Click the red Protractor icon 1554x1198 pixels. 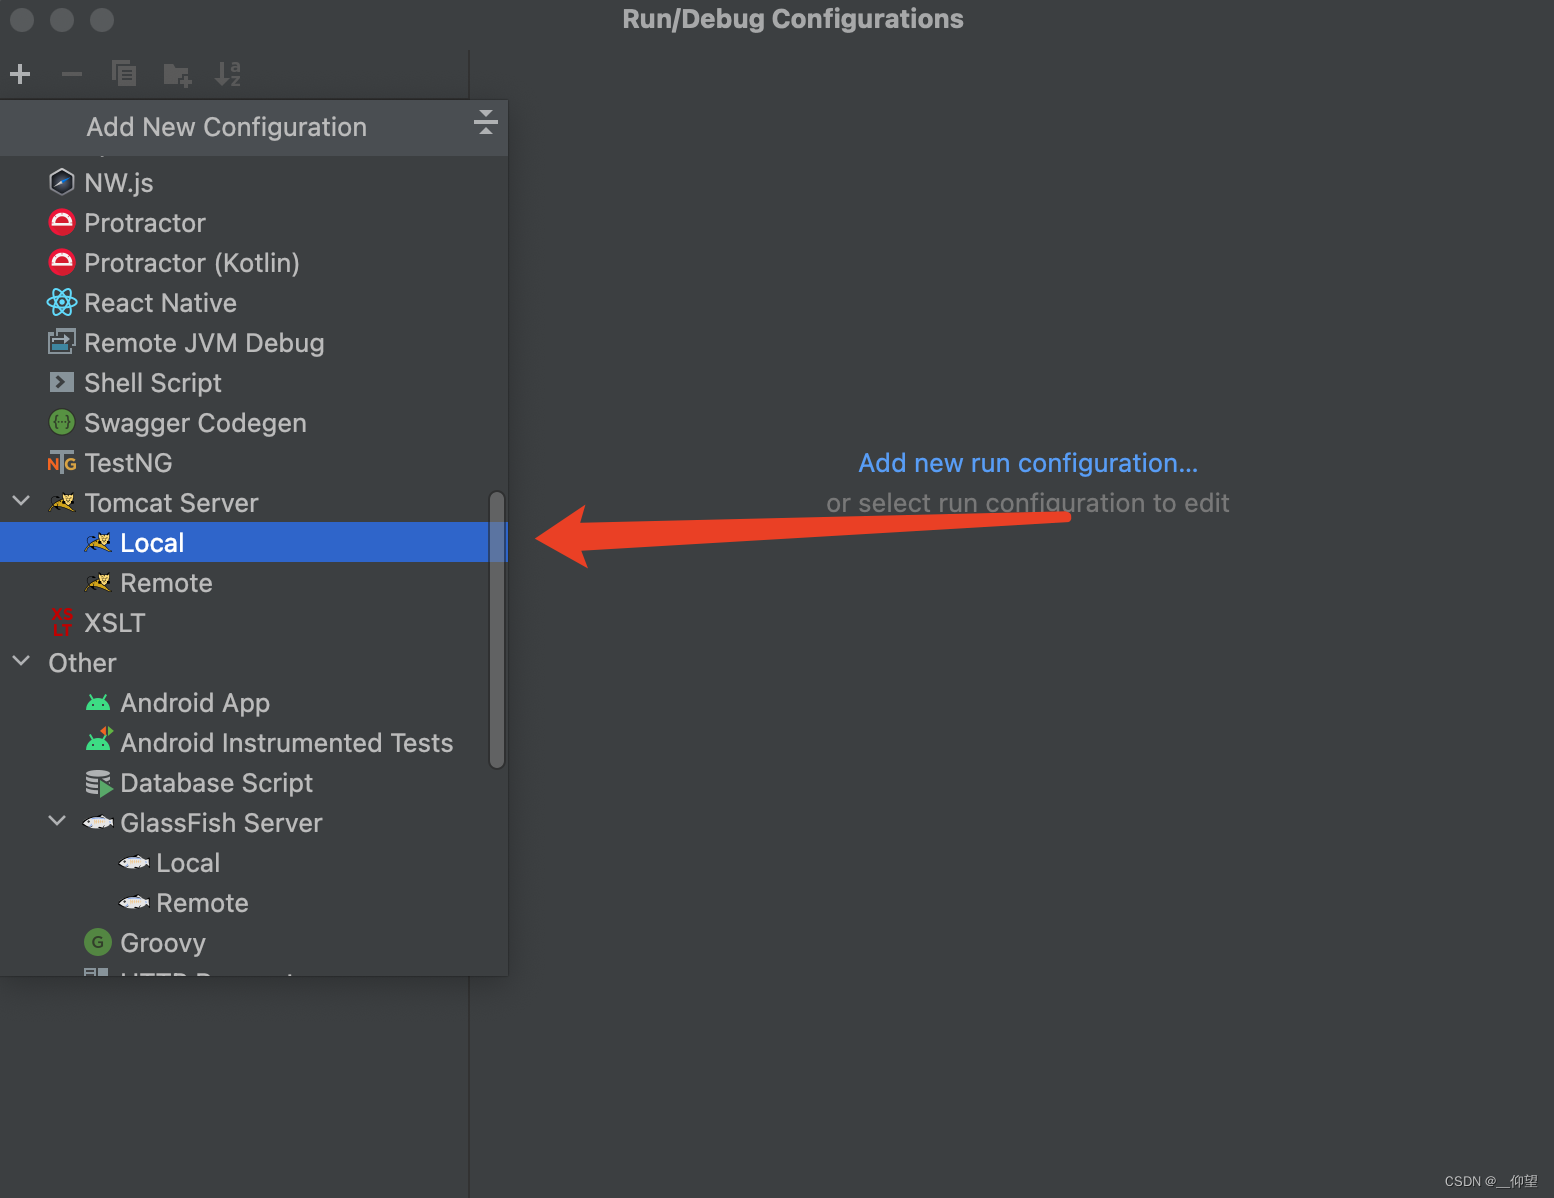click(x=62, y=222)
